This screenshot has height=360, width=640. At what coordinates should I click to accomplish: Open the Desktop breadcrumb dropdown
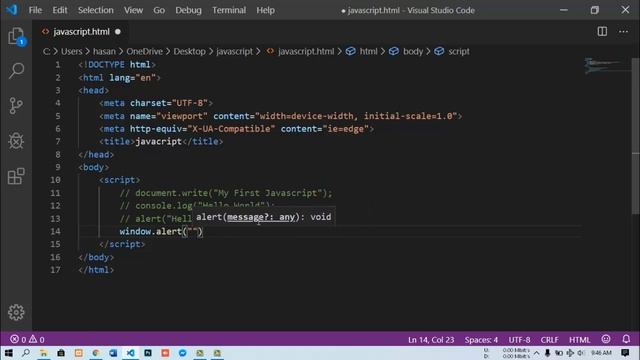point(189,51)
